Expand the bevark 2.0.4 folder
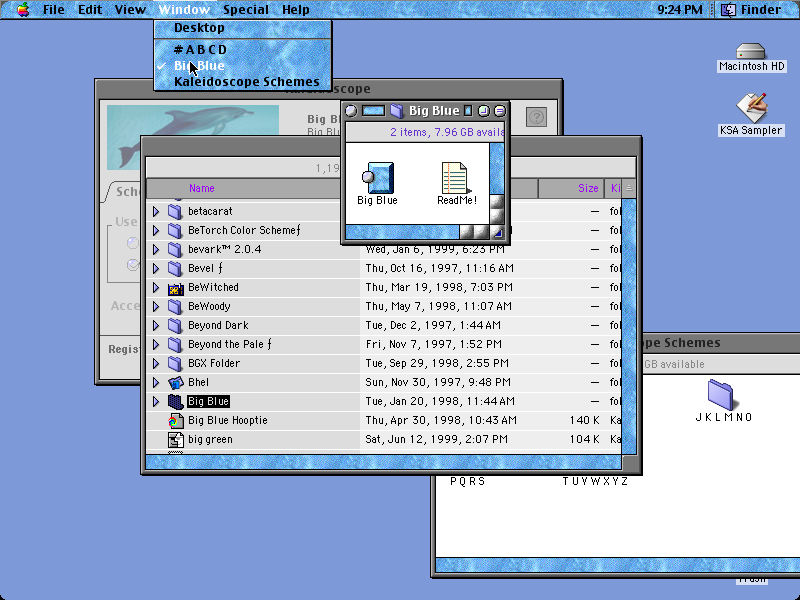This screenshot has width=800, height=600. [156, 249]
